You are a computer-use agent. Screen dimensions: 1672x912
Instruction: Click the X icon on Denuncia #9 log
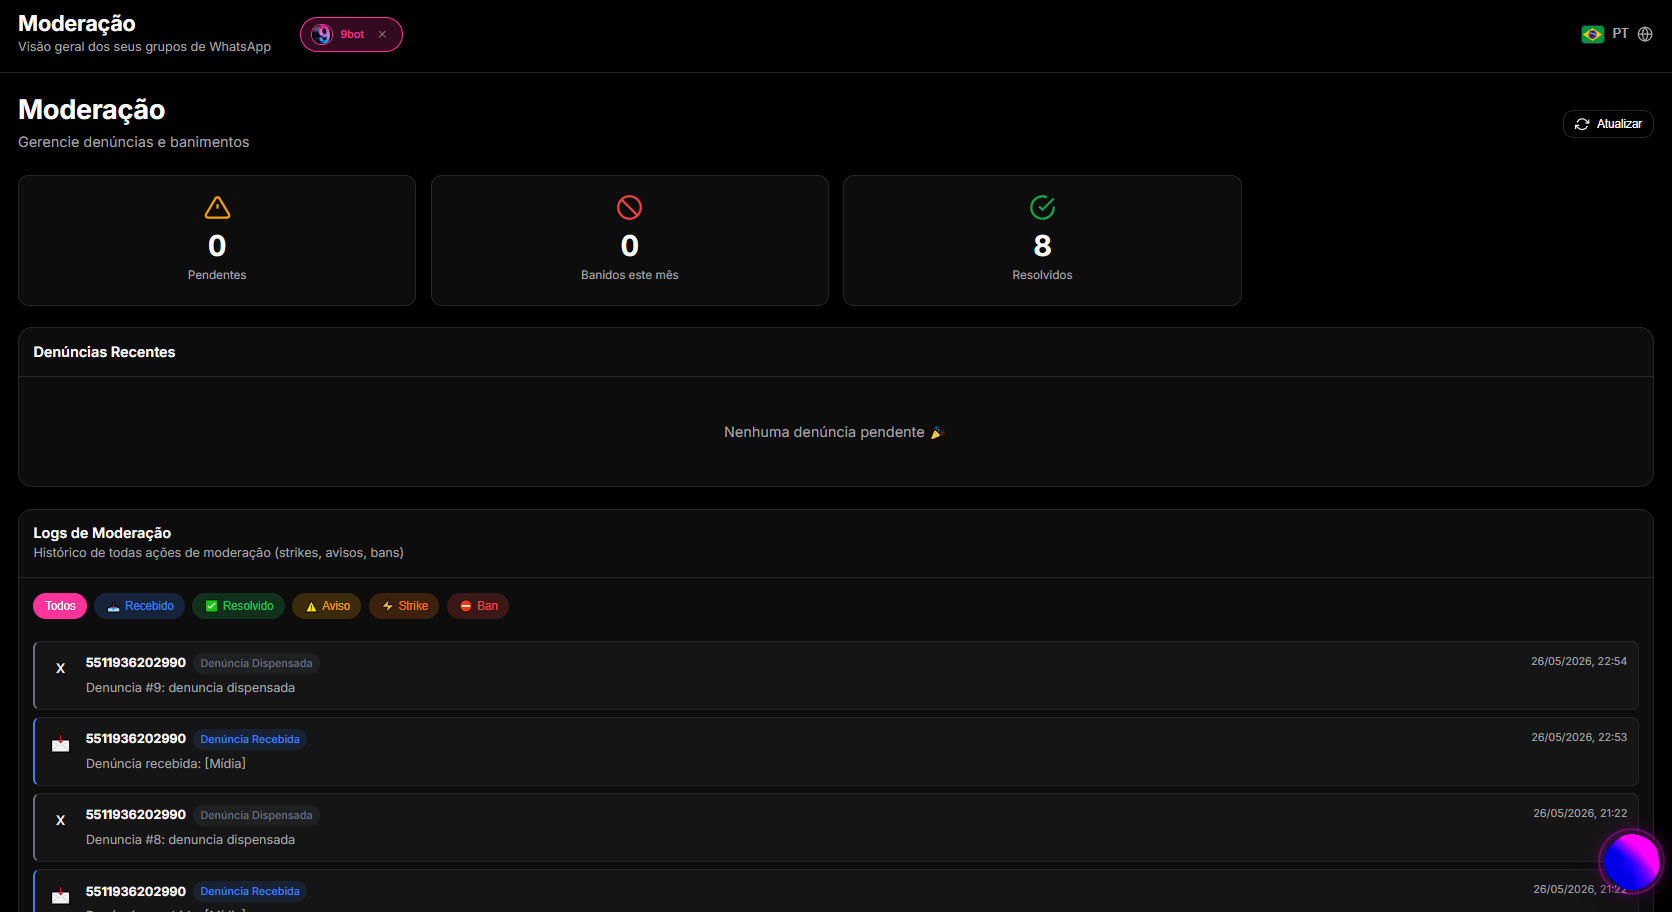pyautogui.click(x=61, y=668)
